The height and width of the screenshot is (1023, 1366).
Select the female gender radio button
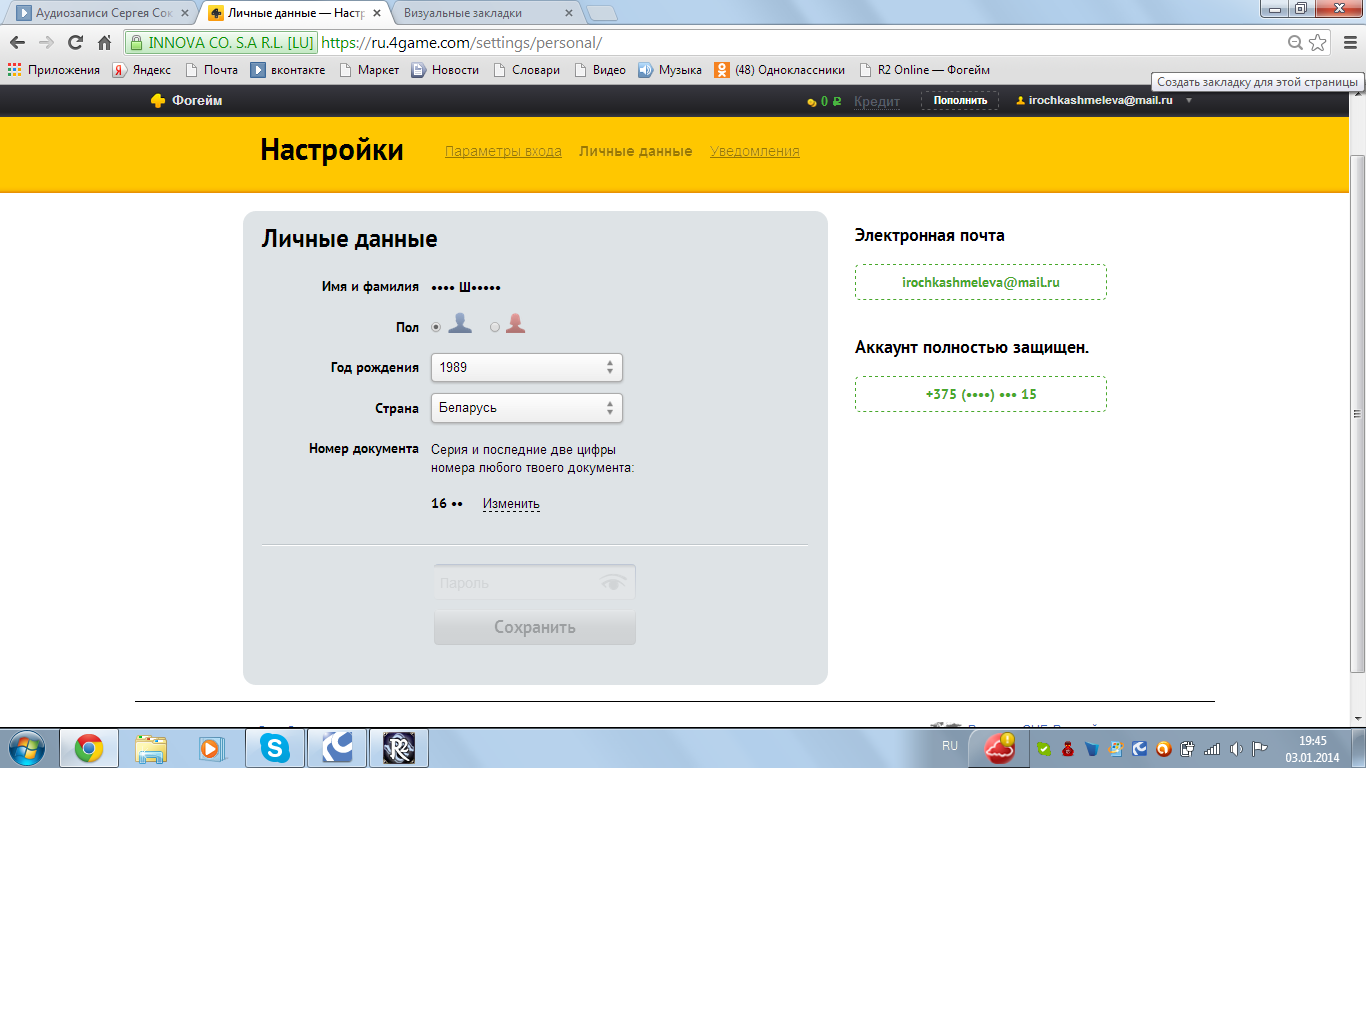[x=495, y=327]
